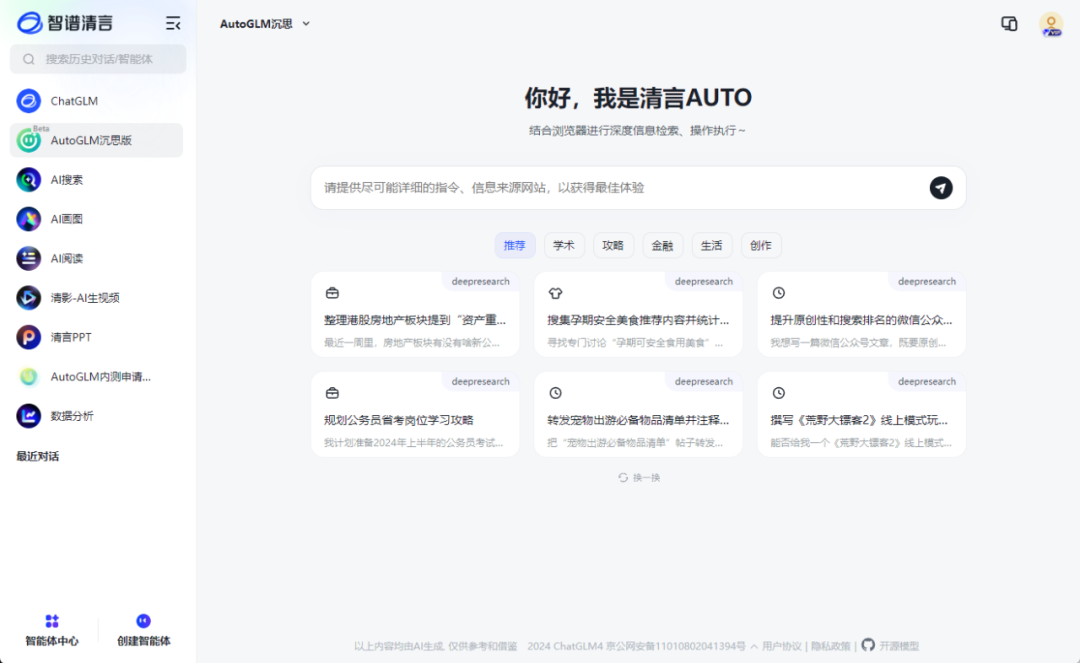Collapse the sidebar with the menu icon

[173, 23]
